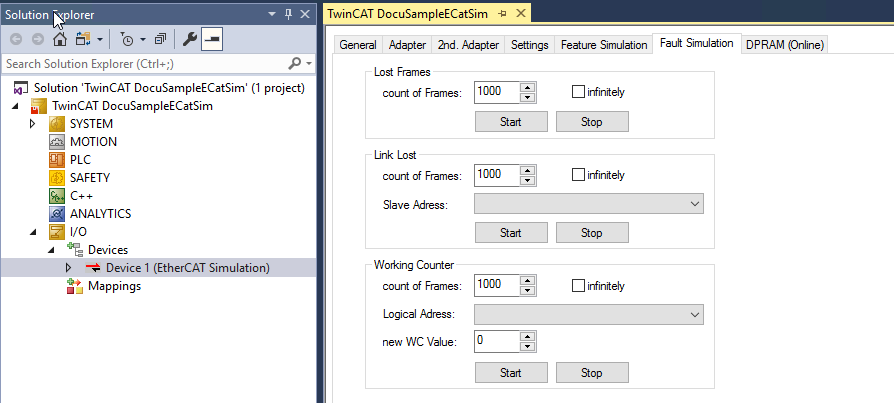Viewport: 894px width, 403px height.
Task: Increase Lost Frames count of Frames
Action: [528, 87]
